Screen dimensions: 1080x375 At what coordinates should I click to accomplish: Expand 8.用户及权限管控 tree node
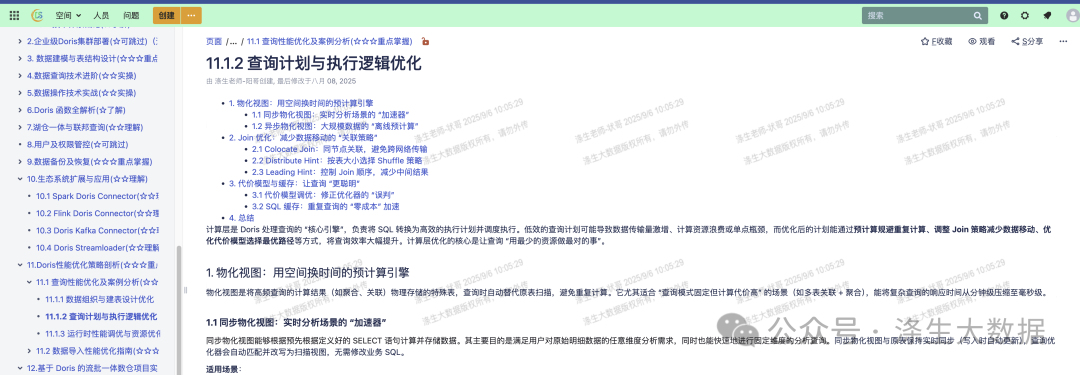pos(20,145)
